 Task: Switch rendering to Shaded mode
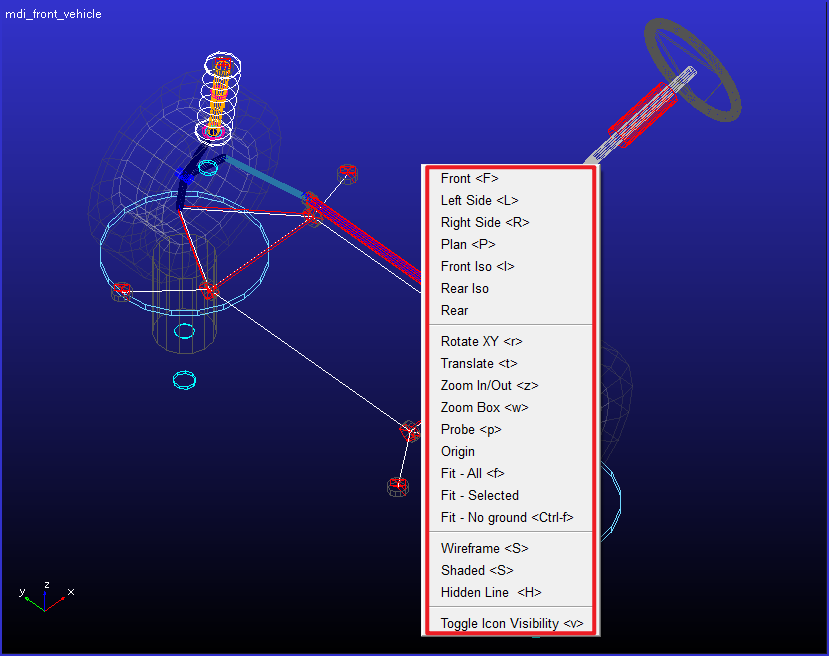[x=511, y=571]
